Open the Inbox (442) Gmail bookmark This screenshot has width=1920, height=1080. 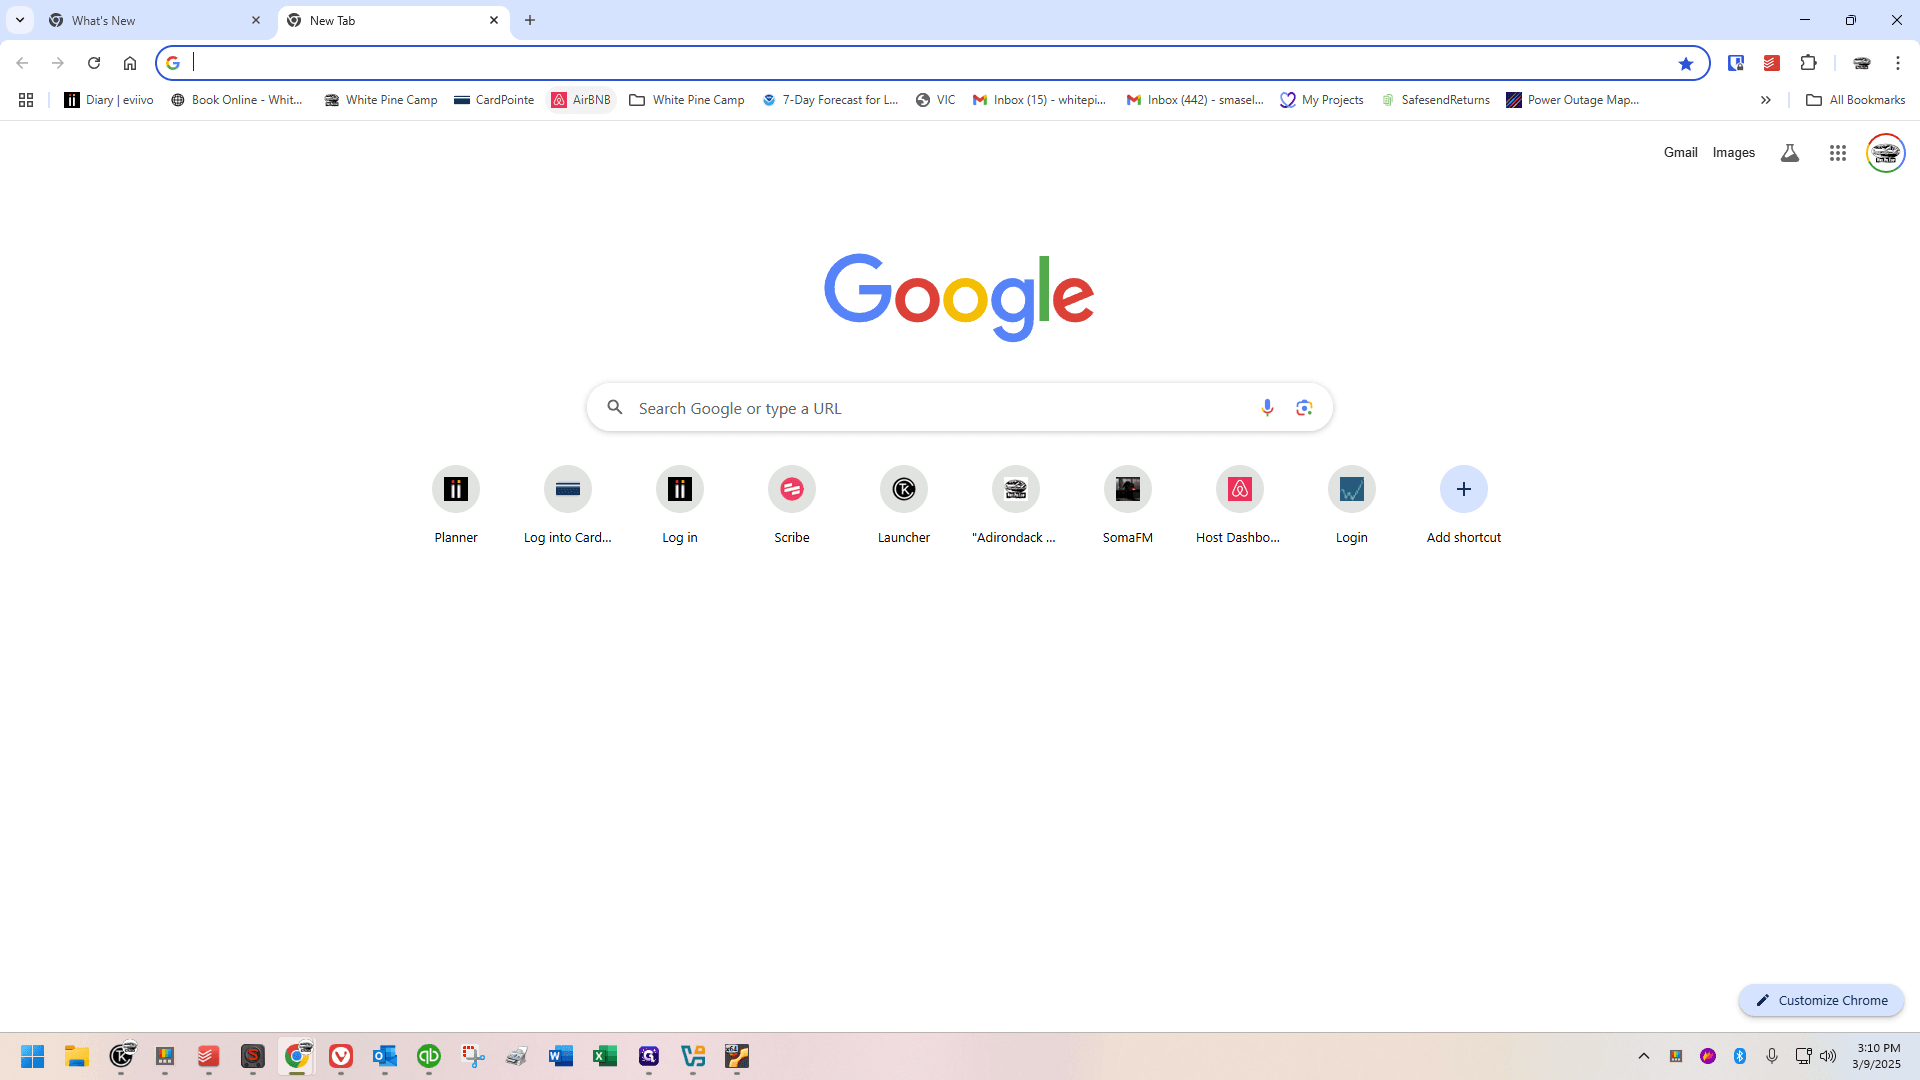click(1195, 100)
